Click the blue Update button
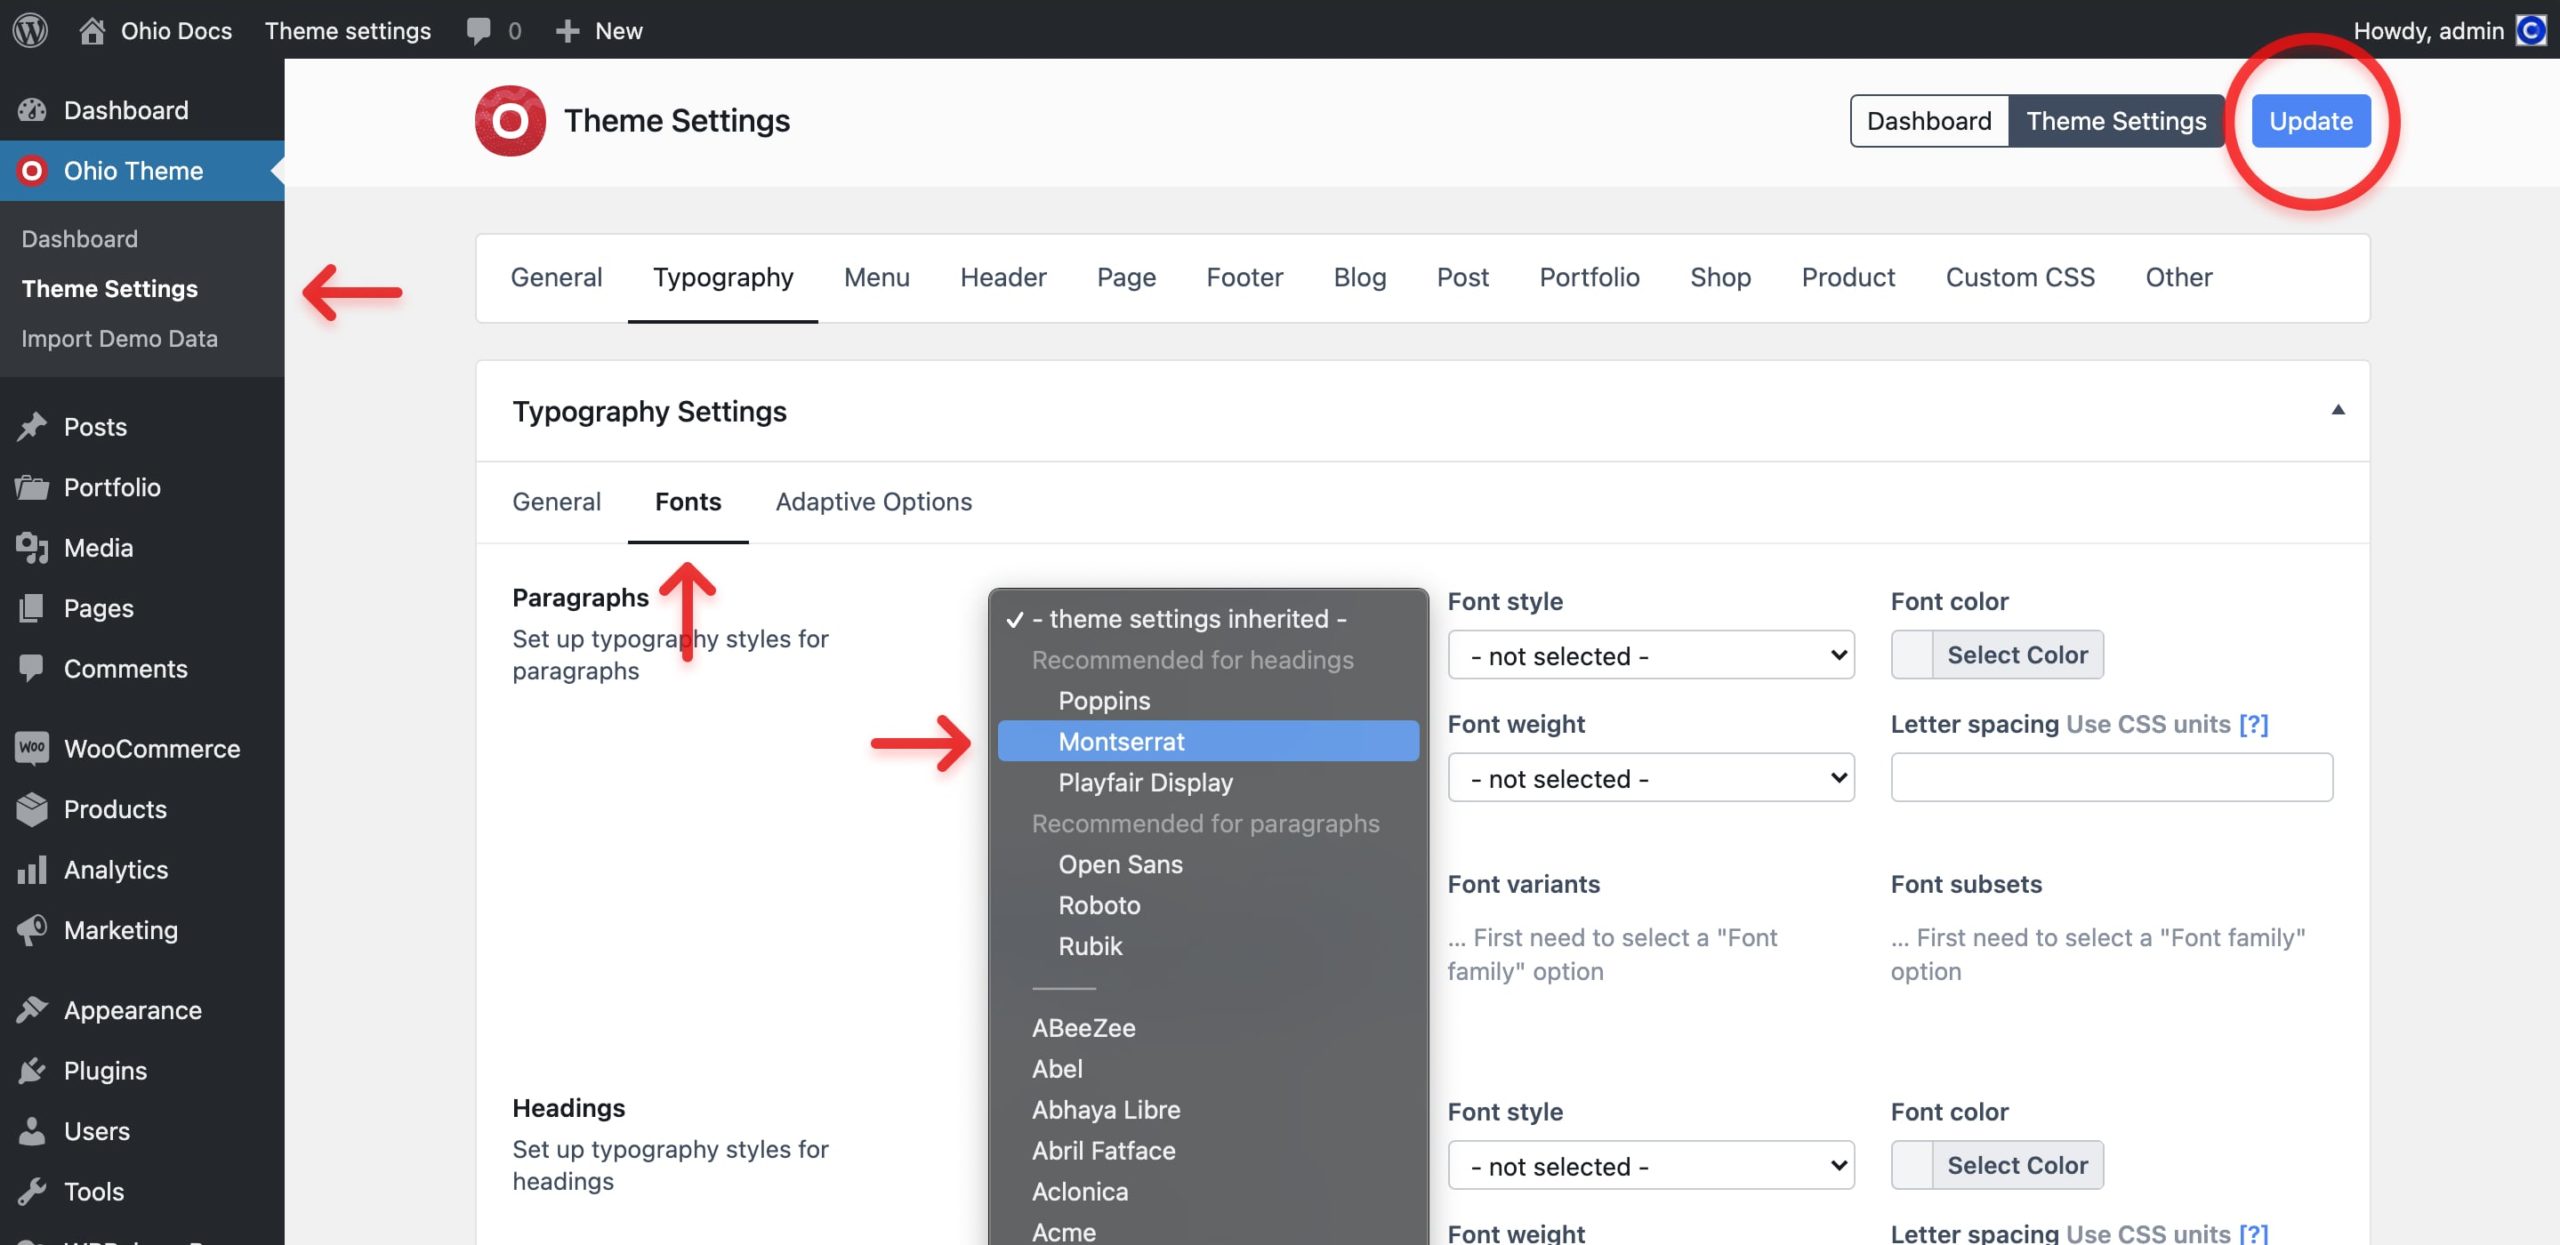This screenshot has width=2560, height=1245. pyautogui.click(x=2311, y=121)
